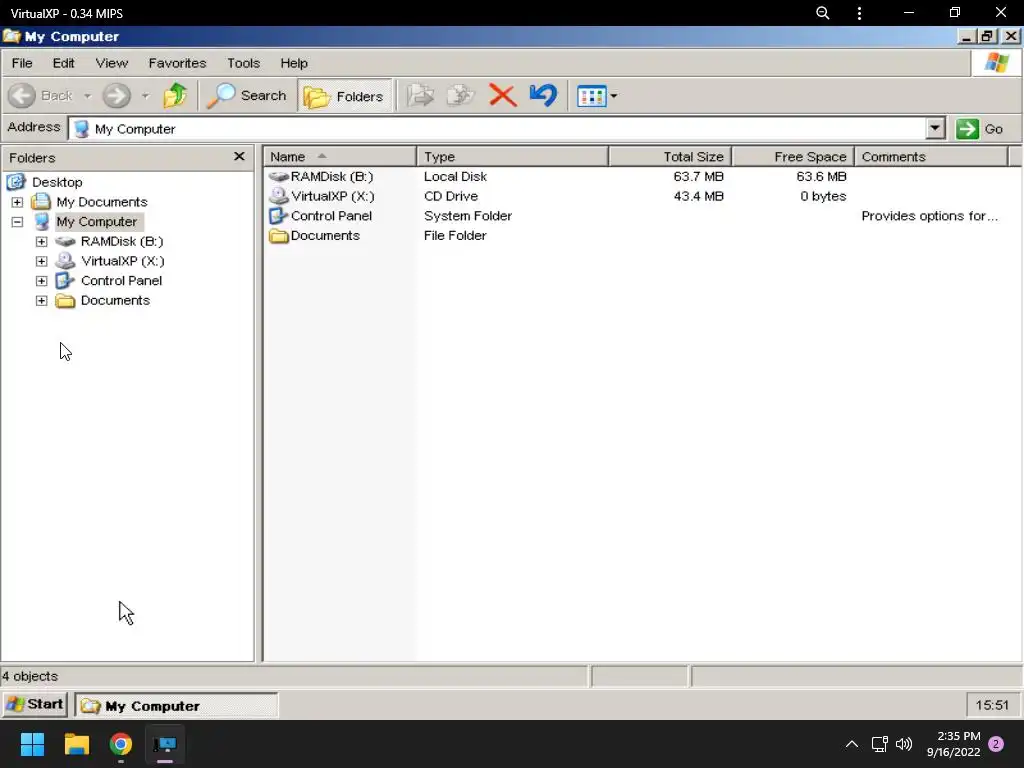
Task: Open Back history dropdown arrow
Action: click(x=87, y=96)
